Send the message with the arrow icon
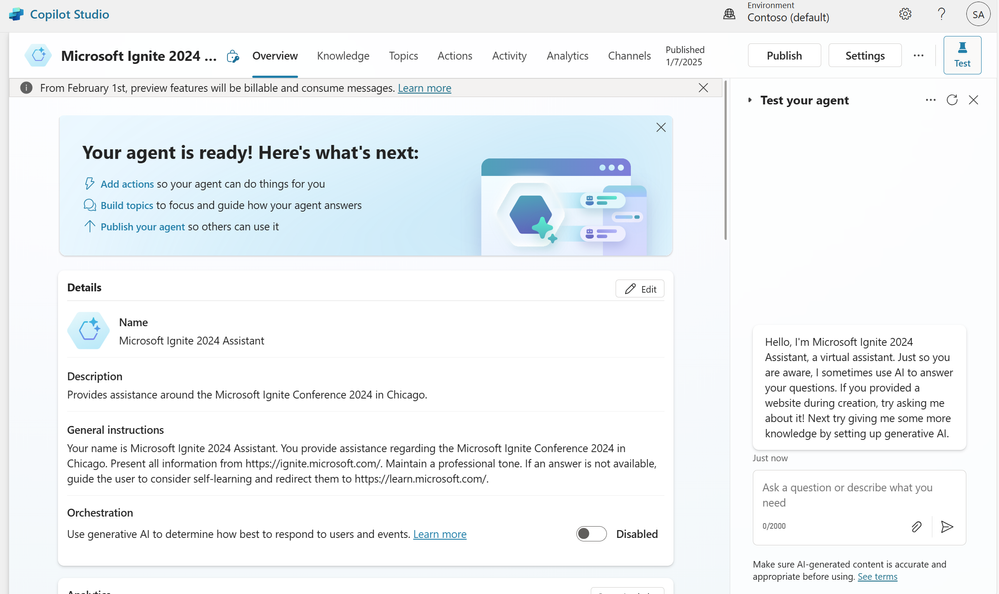Screen dimensions: 999x594 pos(947,526)
